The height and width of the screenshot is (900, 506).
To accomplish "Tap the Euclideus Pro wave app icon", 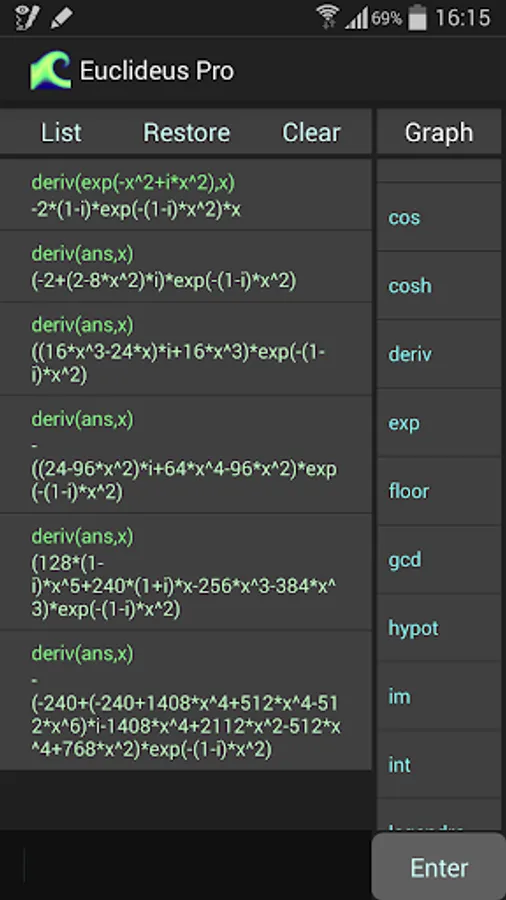I will point(50,71).
